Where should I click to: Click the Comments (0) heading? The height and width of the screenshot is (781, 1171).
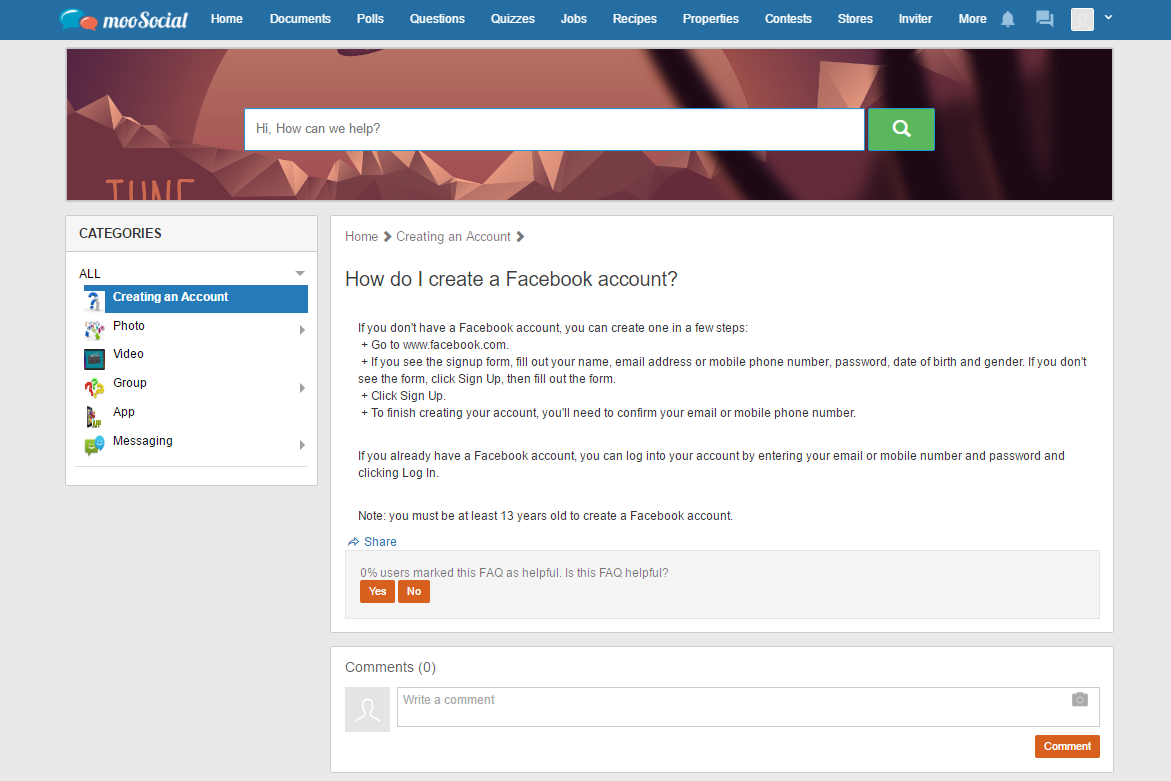(x=391, y=668)
